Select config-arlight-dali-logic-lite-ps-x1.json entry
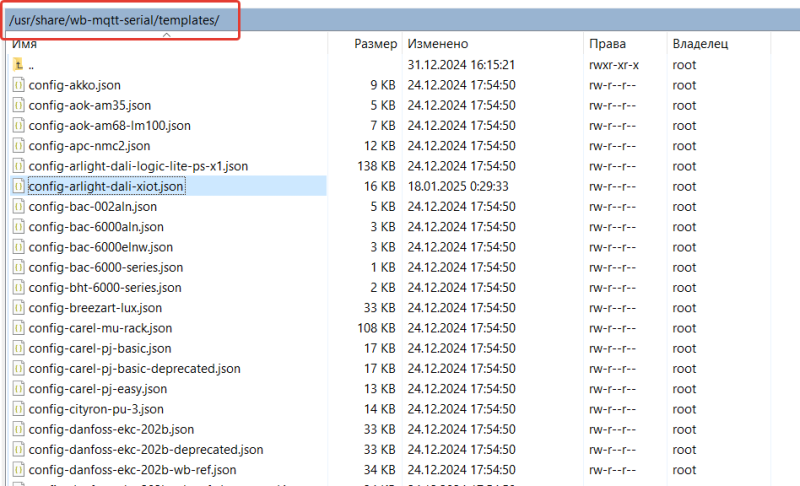 (x=138, y=166)
